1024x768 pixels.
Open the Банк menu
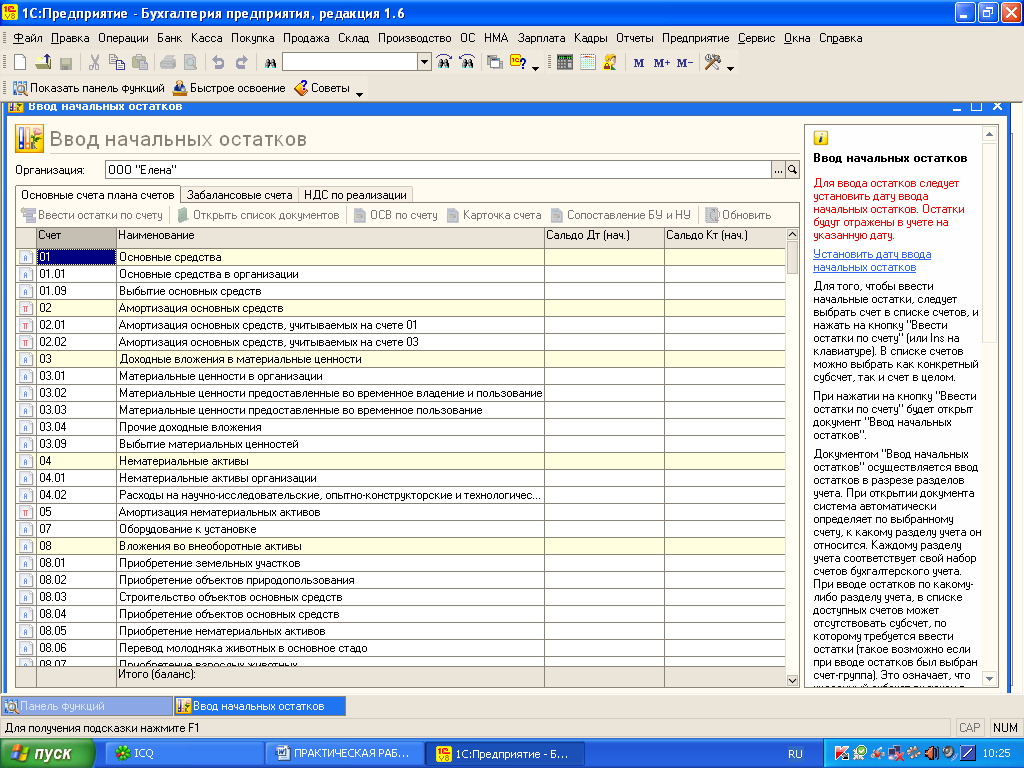pyautogui.click(x=169, y=38)
